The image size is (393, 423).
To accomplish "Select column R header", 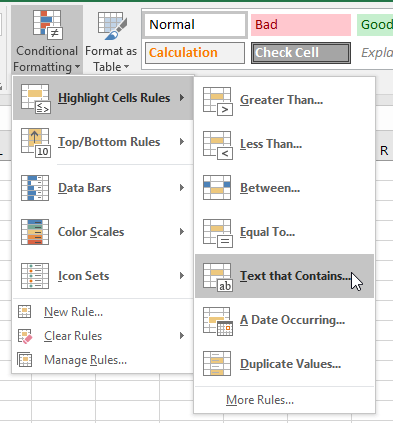I will tap(384, 151).
